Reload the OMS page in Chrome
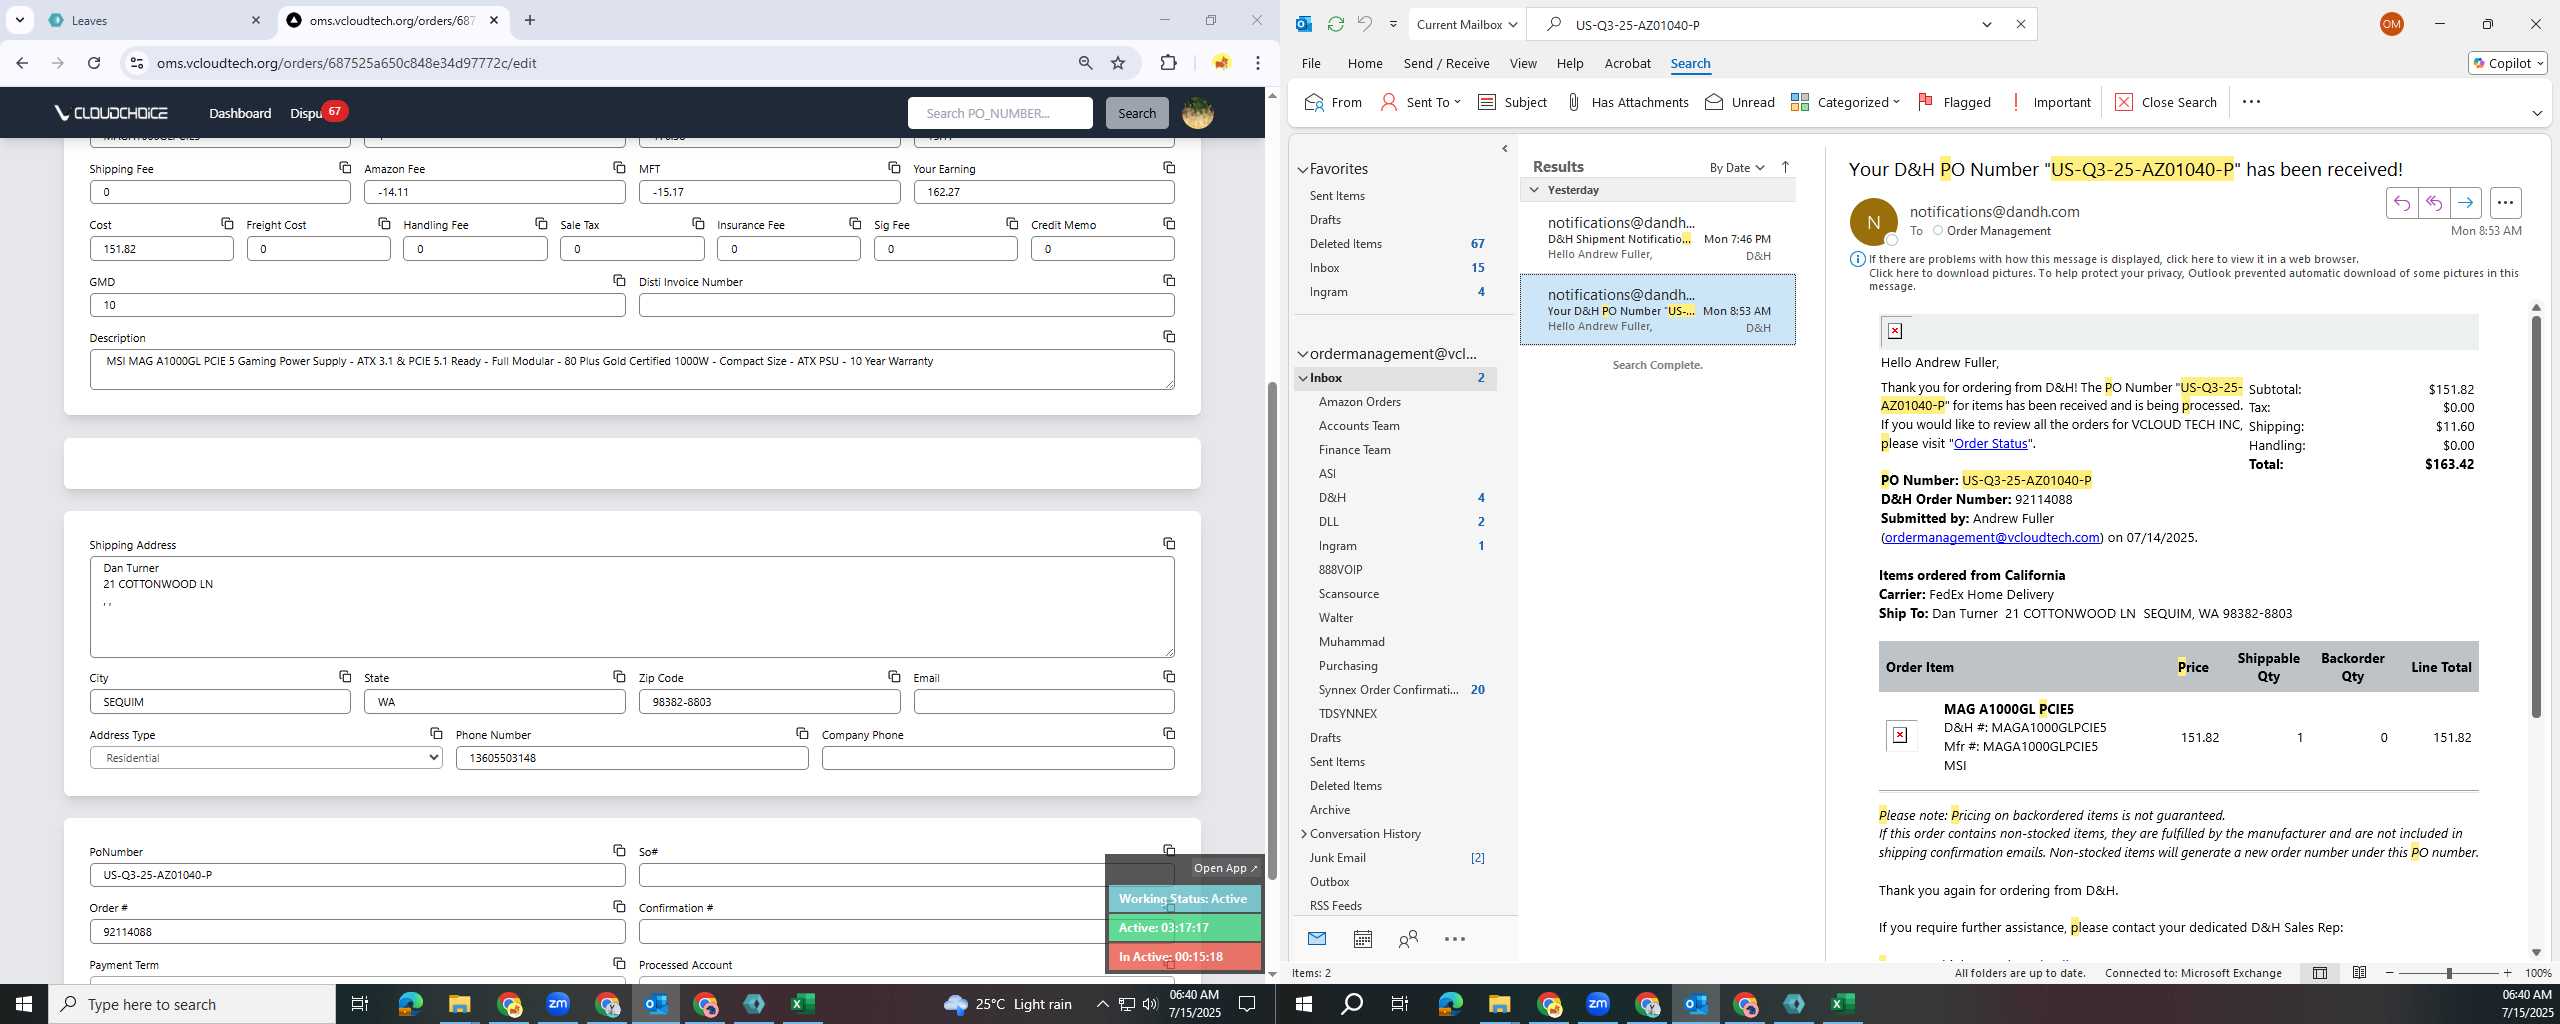This screenshot has height=1024, width=2560. [94, 63]
